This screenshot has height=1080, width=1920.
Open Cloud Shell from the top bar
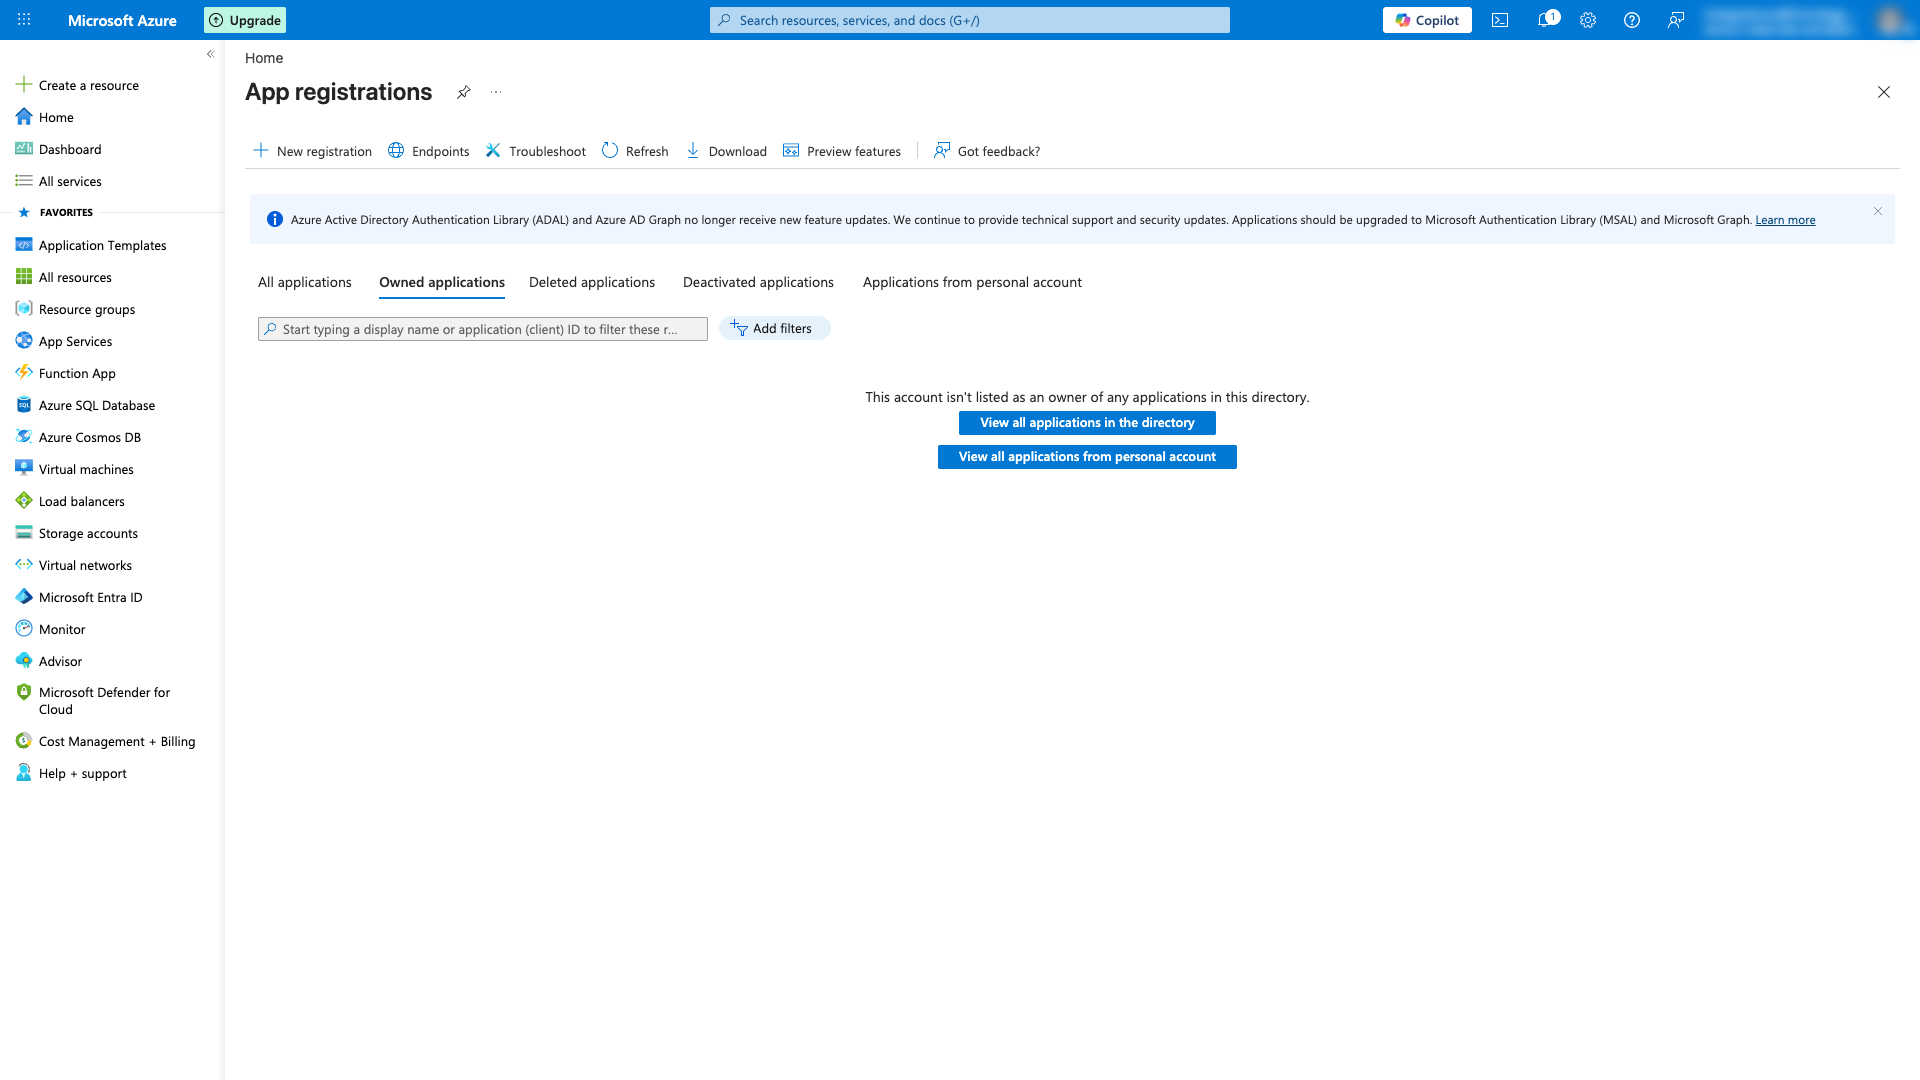[1500, 20]
